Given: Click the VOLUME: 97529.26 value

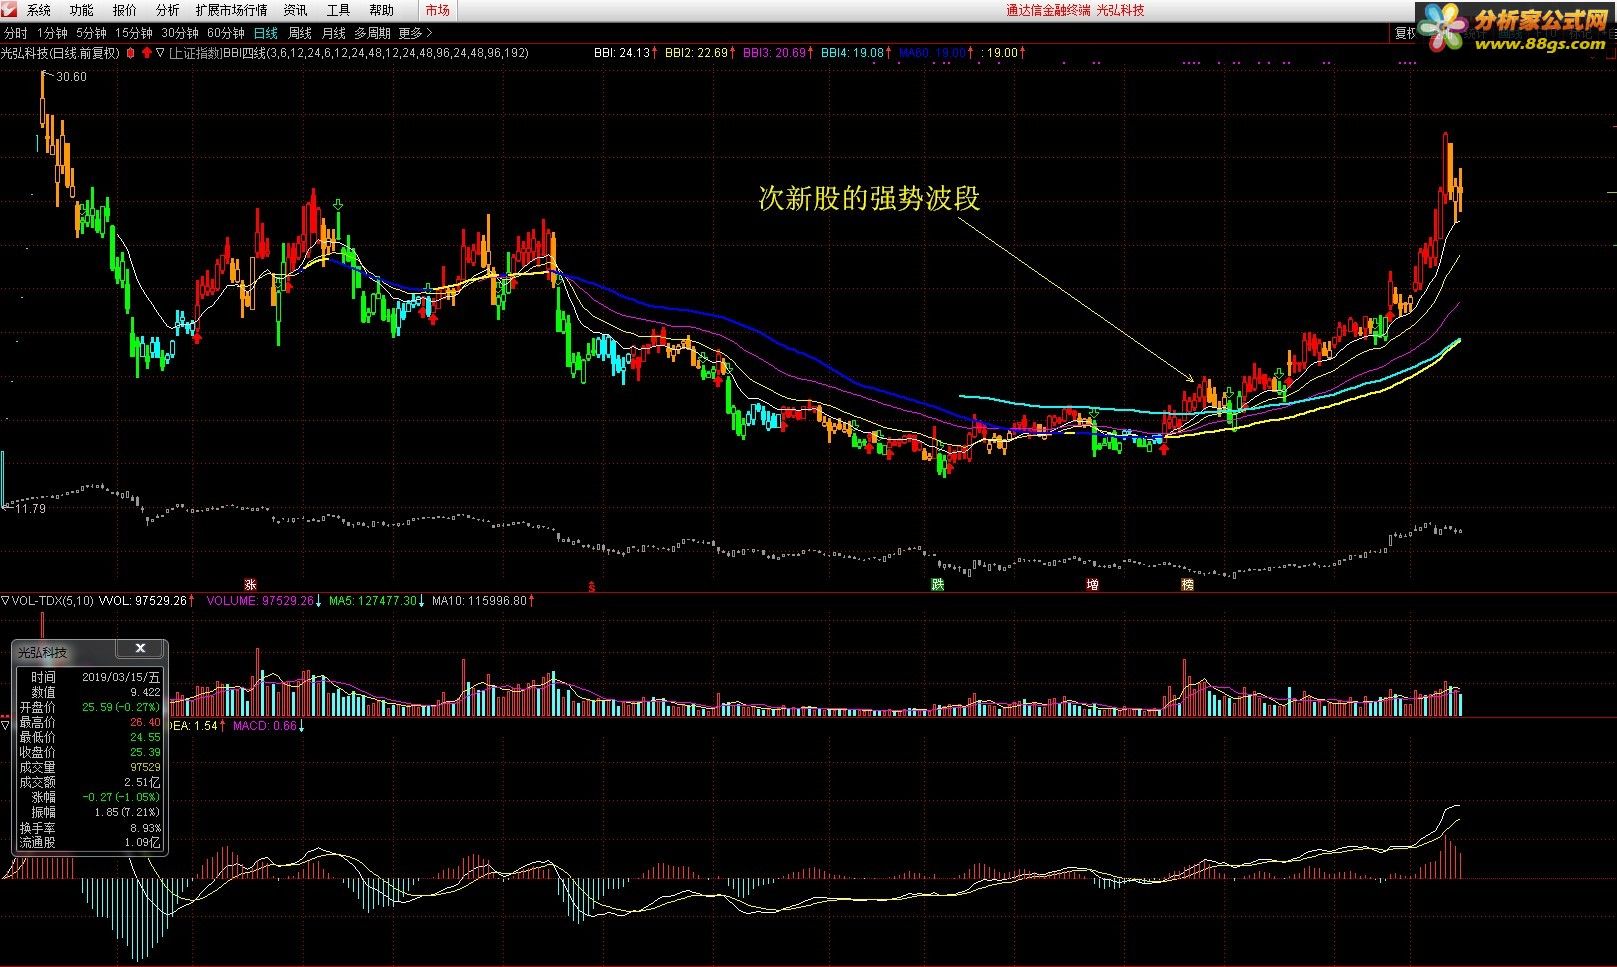Looking at the screenshot, I should [260, 601].
